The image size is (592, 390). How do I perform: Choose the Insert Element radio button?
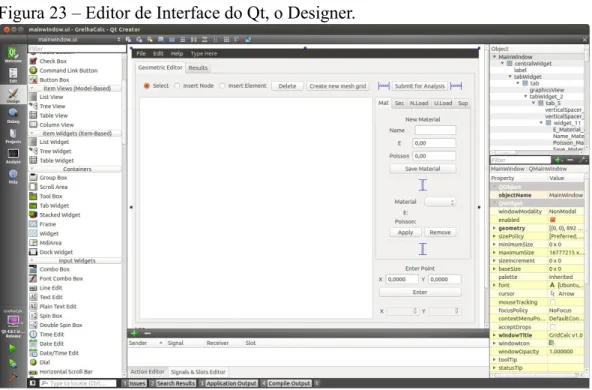[222, 86]
